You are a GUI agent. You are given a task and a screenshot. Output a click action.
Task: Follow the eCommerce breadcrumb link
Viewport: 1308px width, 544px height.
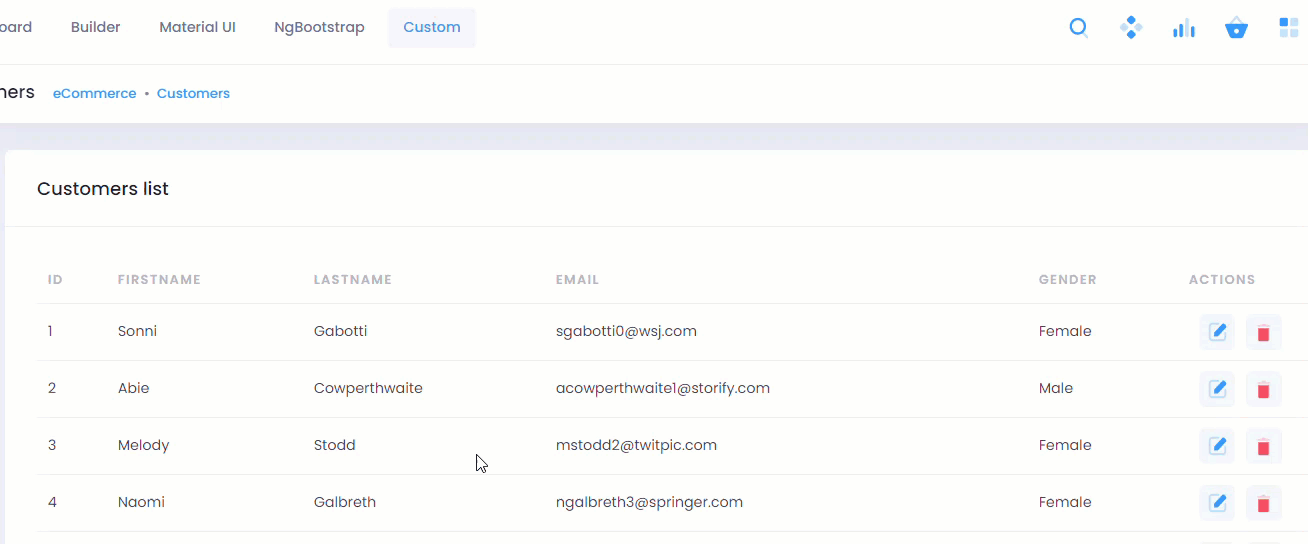94,93
